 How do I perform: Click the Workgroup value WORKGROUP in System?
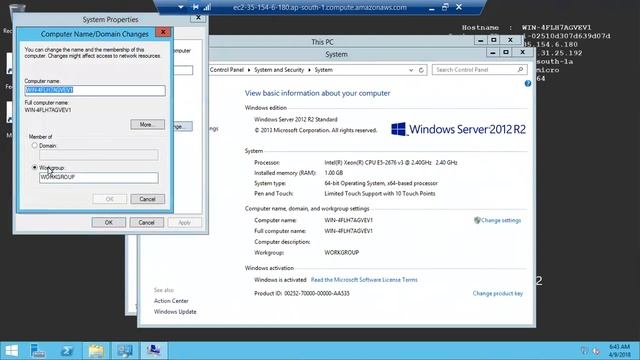(342, 253)
